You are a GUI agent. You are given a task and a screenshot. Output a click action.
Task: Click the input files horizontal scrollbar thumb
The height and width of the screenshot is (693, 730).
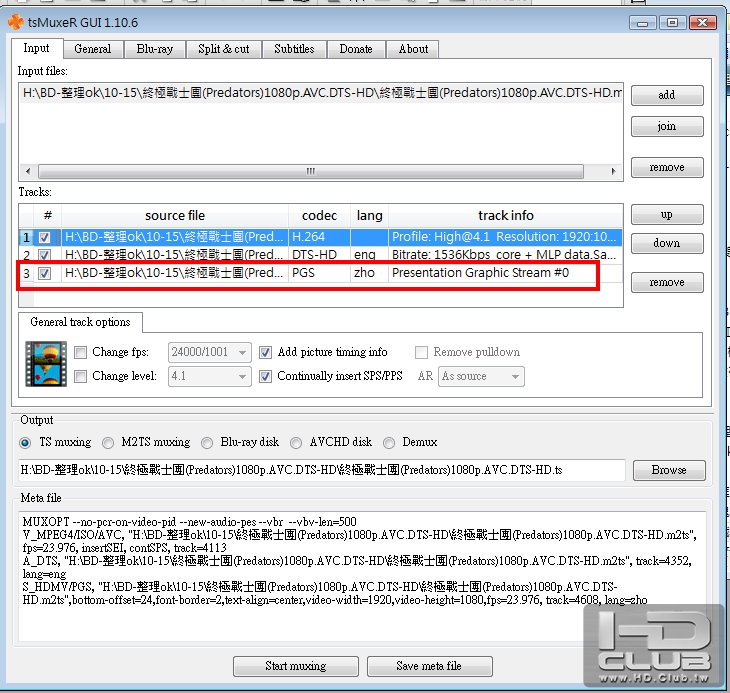311,171
